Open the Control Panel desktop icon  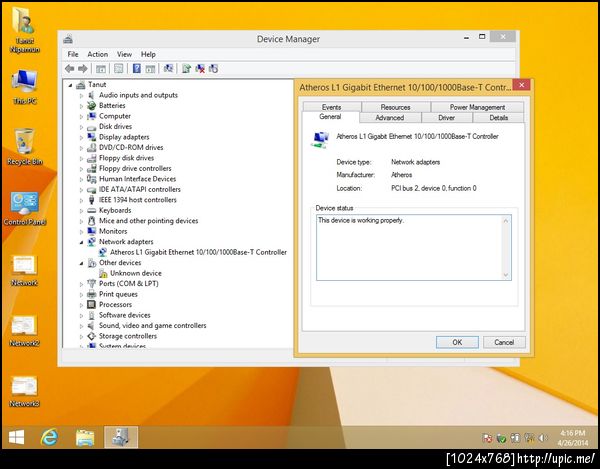pos(24,208)
